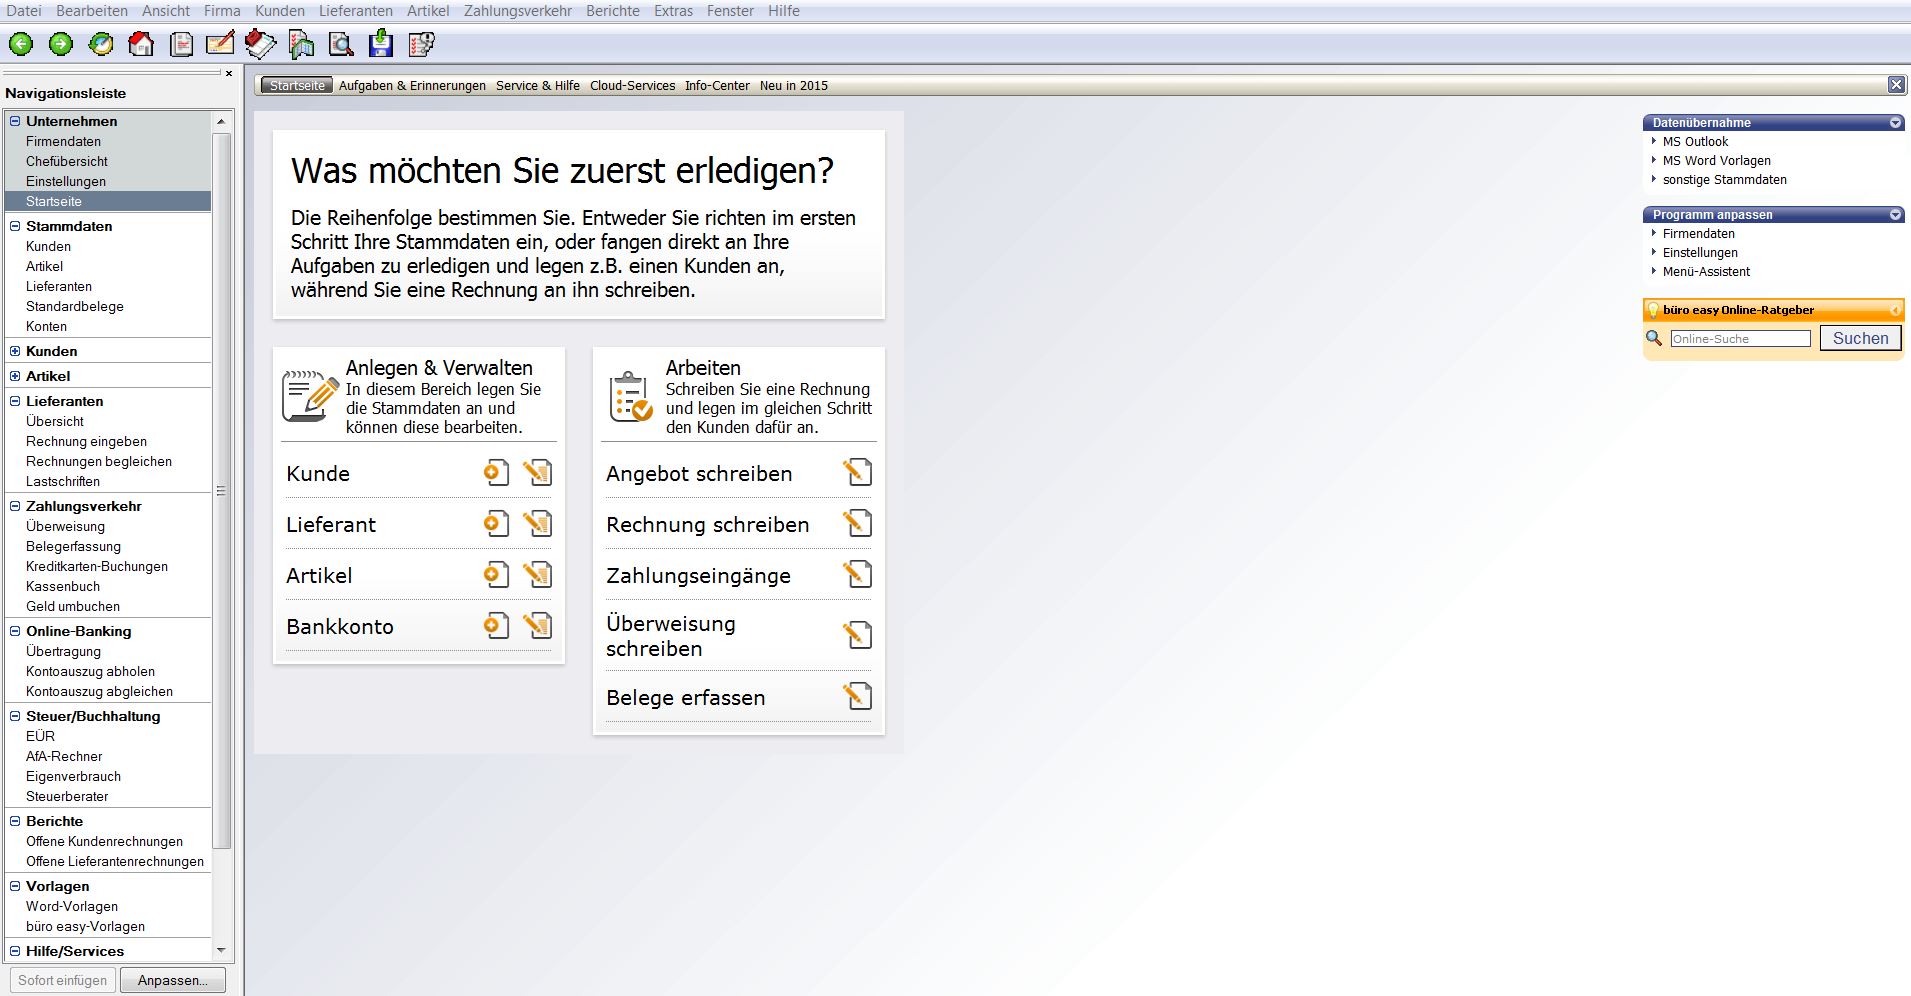The image size is (1911, 996).
Task: Click the add new icon beside Bankkonto
Action: (x=496, y=626)
